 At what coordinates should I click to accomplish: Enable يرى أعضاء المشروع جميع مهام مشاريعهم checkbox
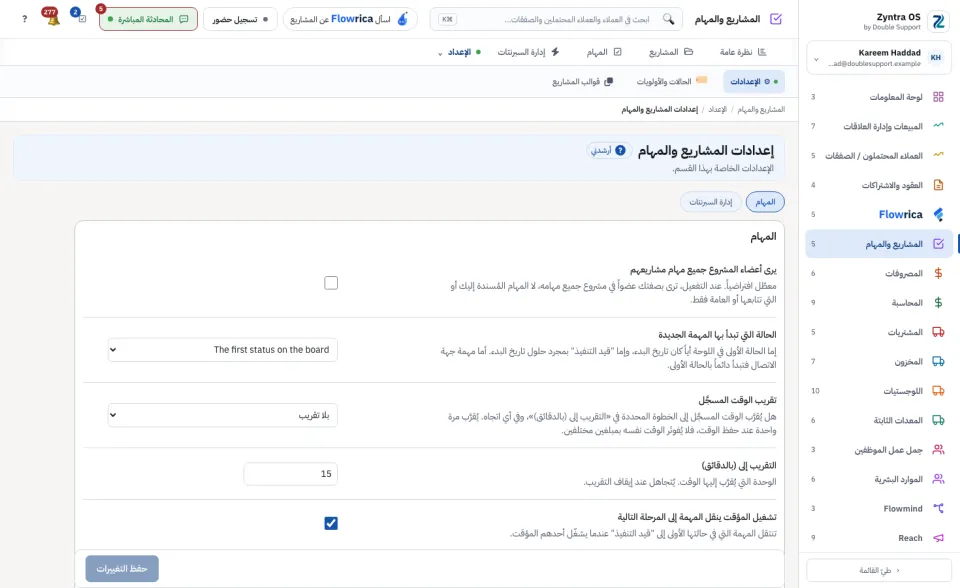(331, 283)
